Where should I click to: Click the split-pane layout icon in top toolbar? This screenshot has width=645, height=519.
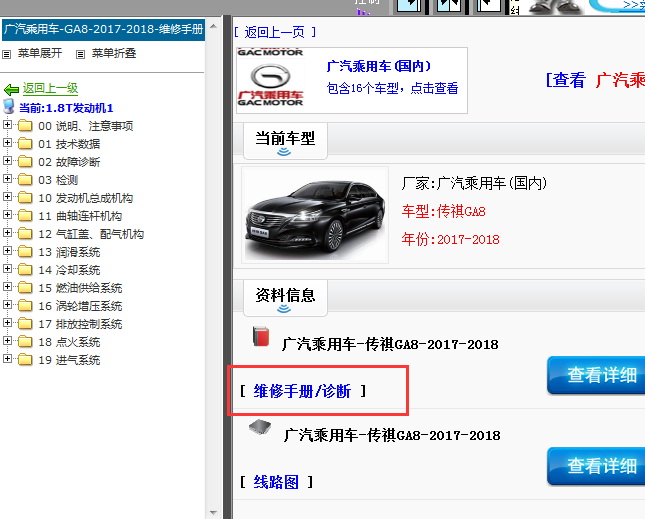point(449,5)
